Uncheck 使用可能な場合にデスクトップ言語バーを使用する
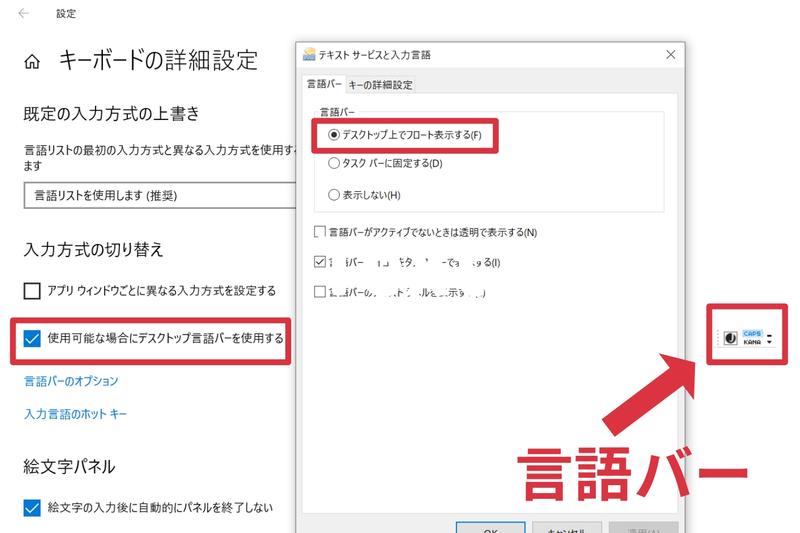The height and width of the screenshot is (533, 800). point(32,338)
